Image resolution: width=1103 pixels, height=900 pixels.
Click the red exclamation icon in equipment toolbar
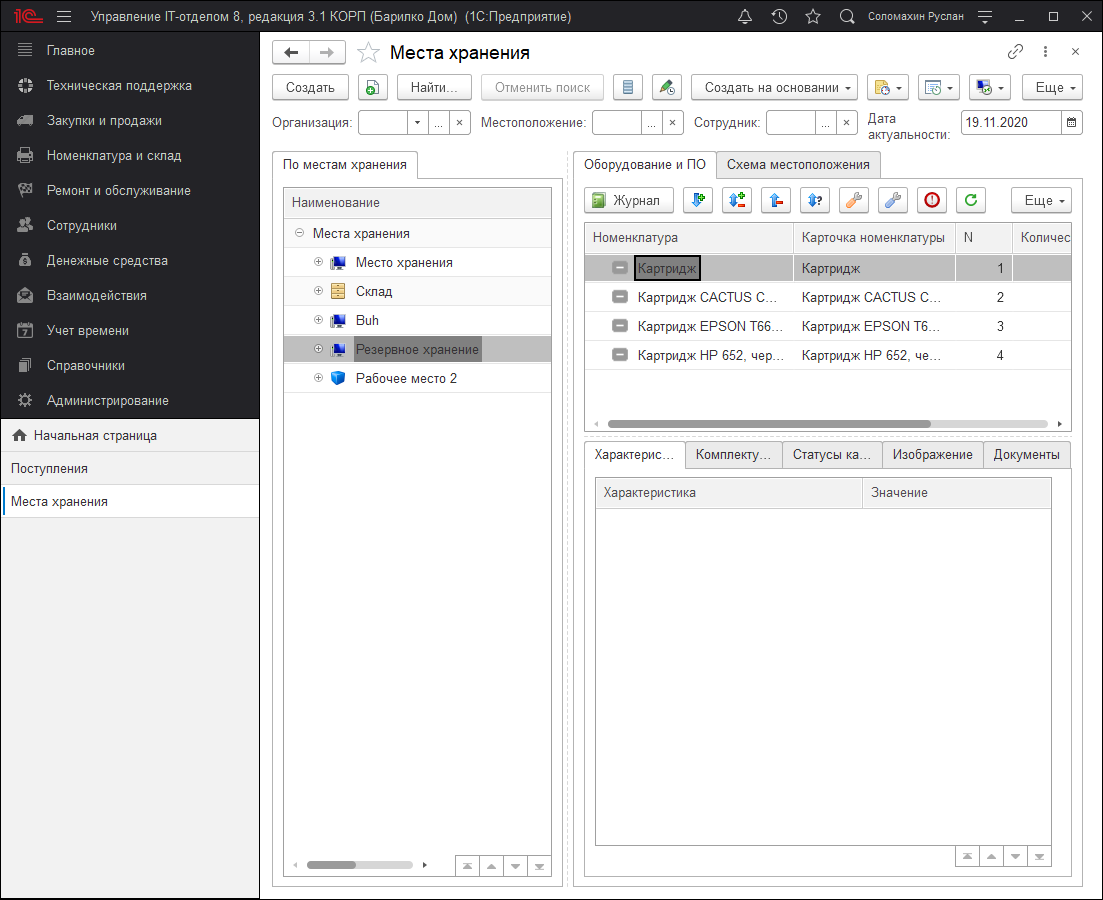coord(932,200)
